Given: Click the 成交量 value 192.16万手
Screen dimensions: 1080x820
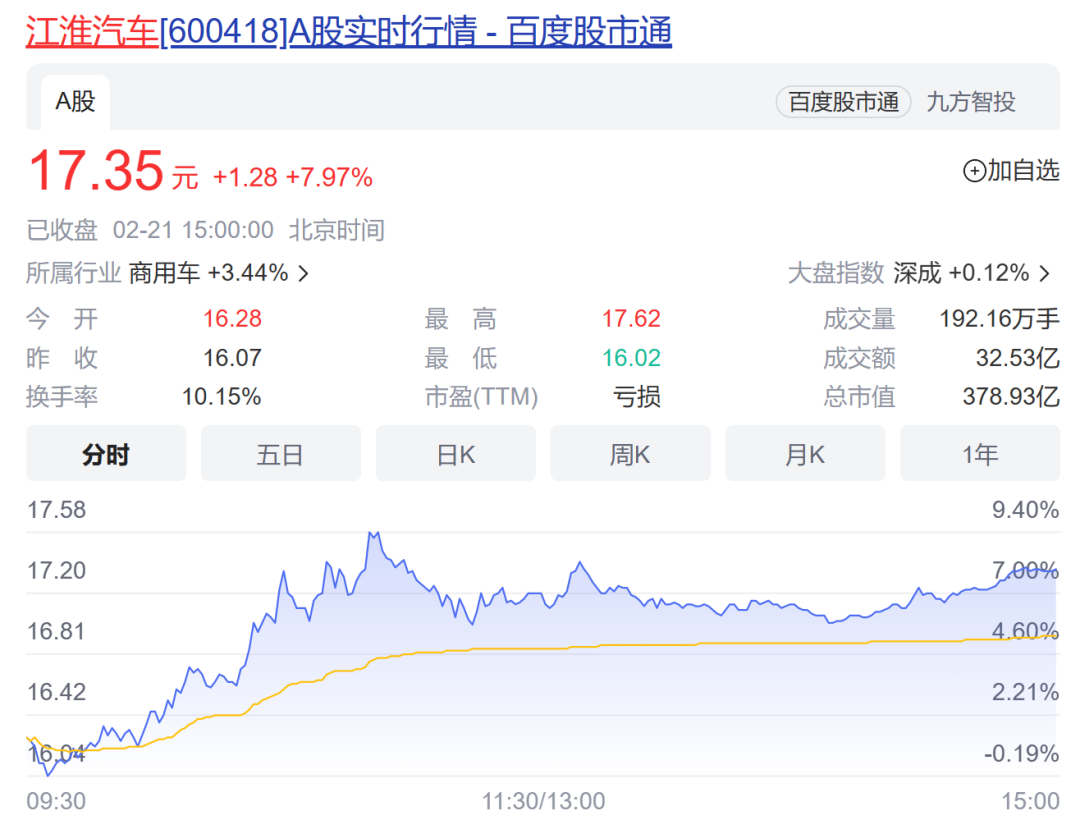Looking at the screenshot, I should pyautogui.click(x=999, y=319).
